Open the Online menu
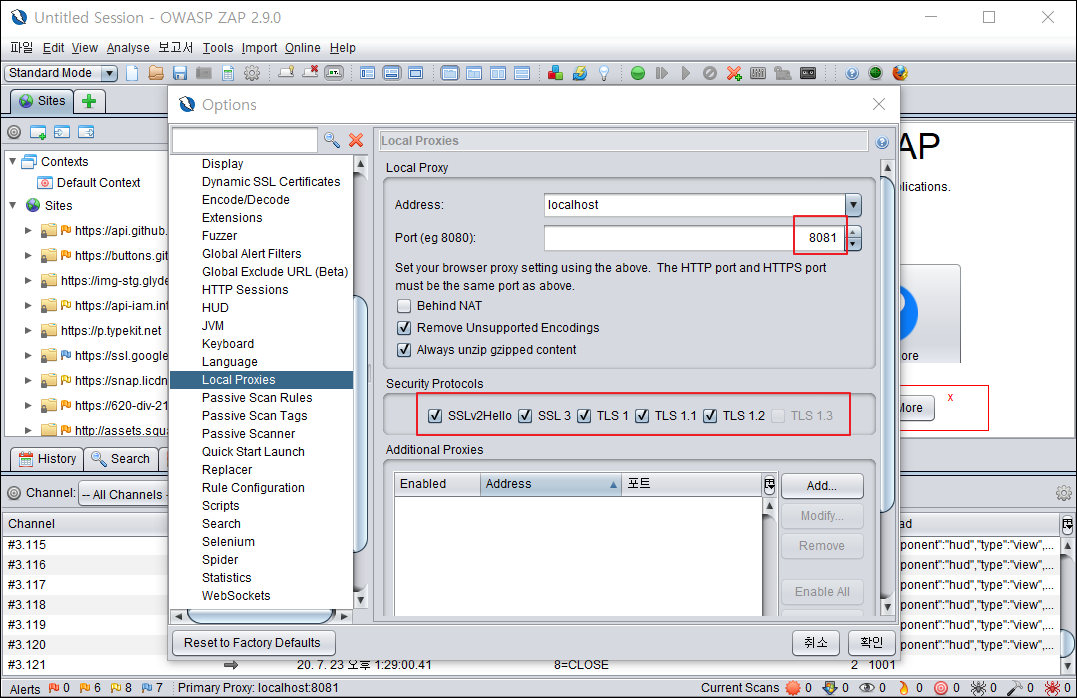The width and height of the screenshot is (1077, 698). click(x=303, y=47)
